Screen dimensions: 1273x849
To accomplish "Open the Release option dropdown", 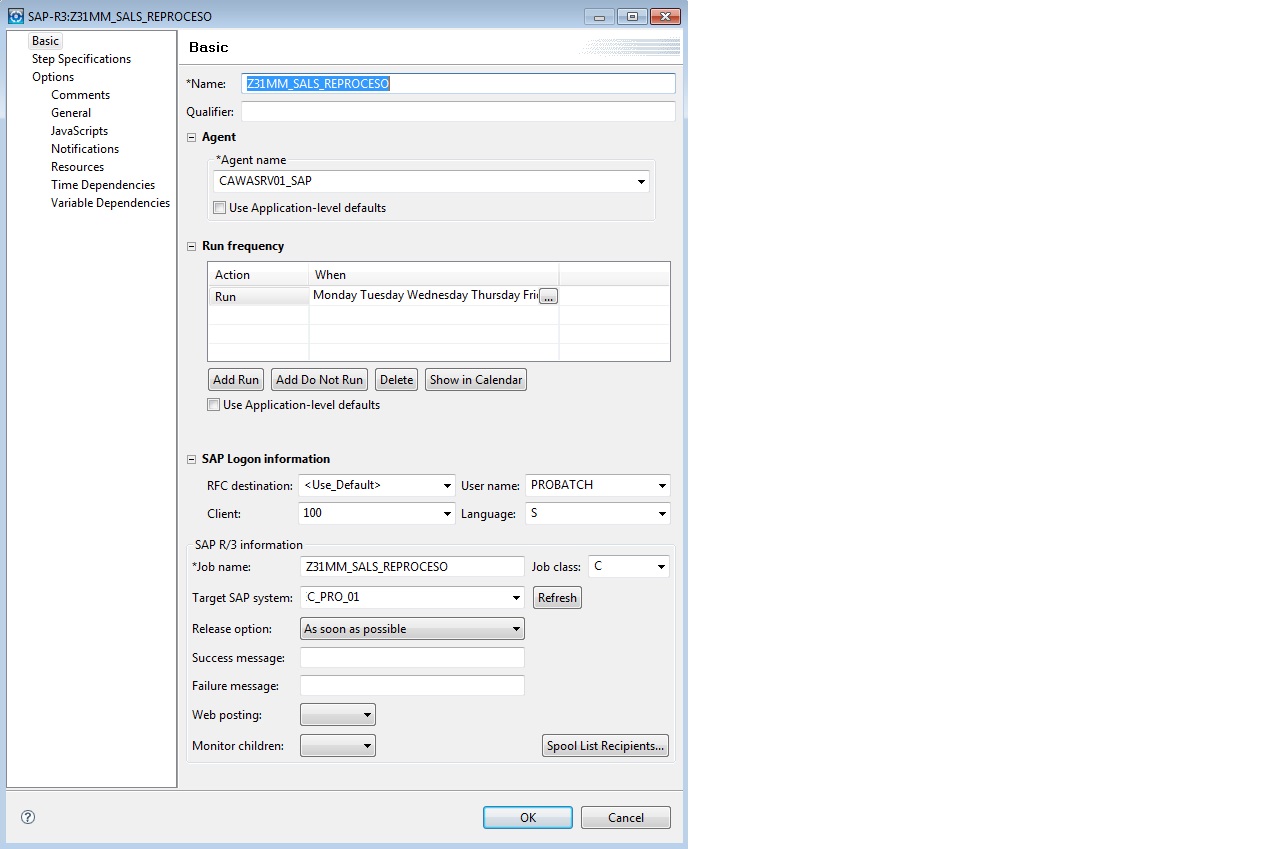I will coord(517,628).
